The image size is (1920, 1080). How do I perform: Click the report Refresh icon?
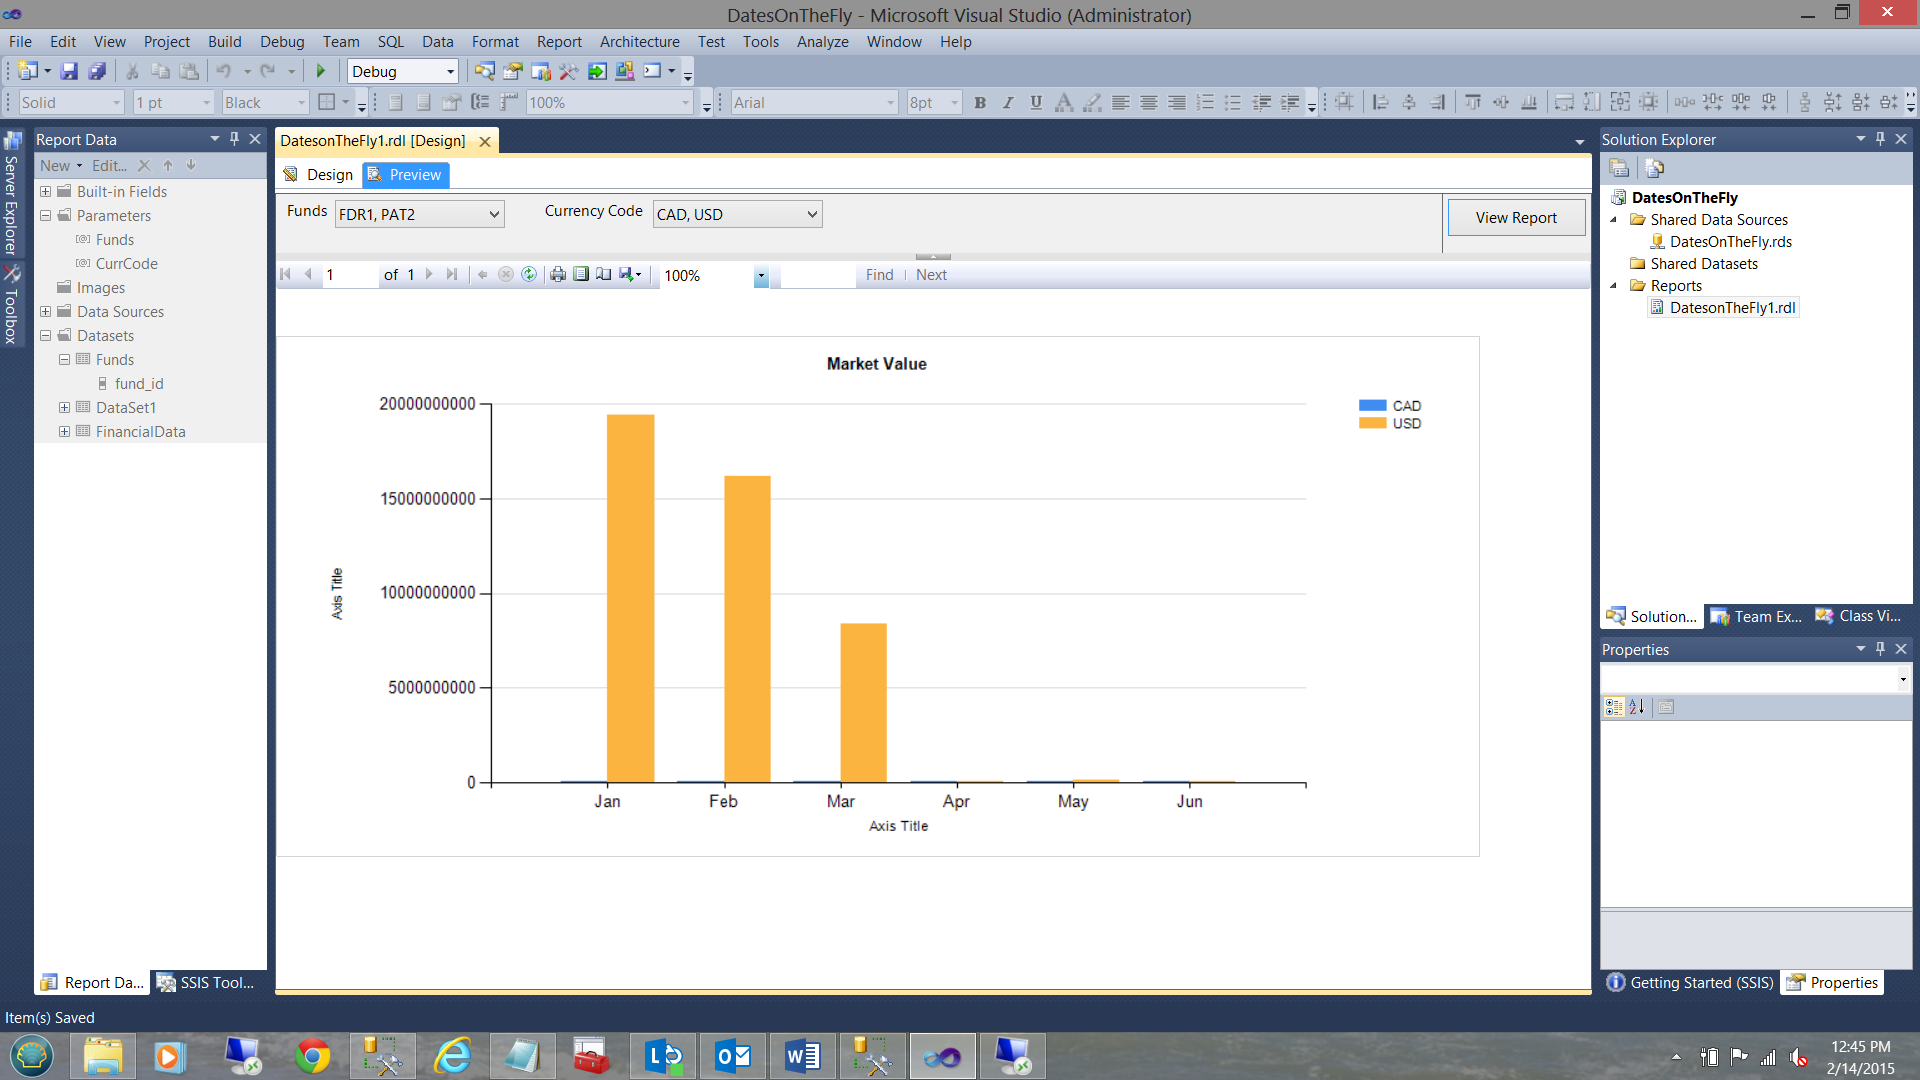529,274
